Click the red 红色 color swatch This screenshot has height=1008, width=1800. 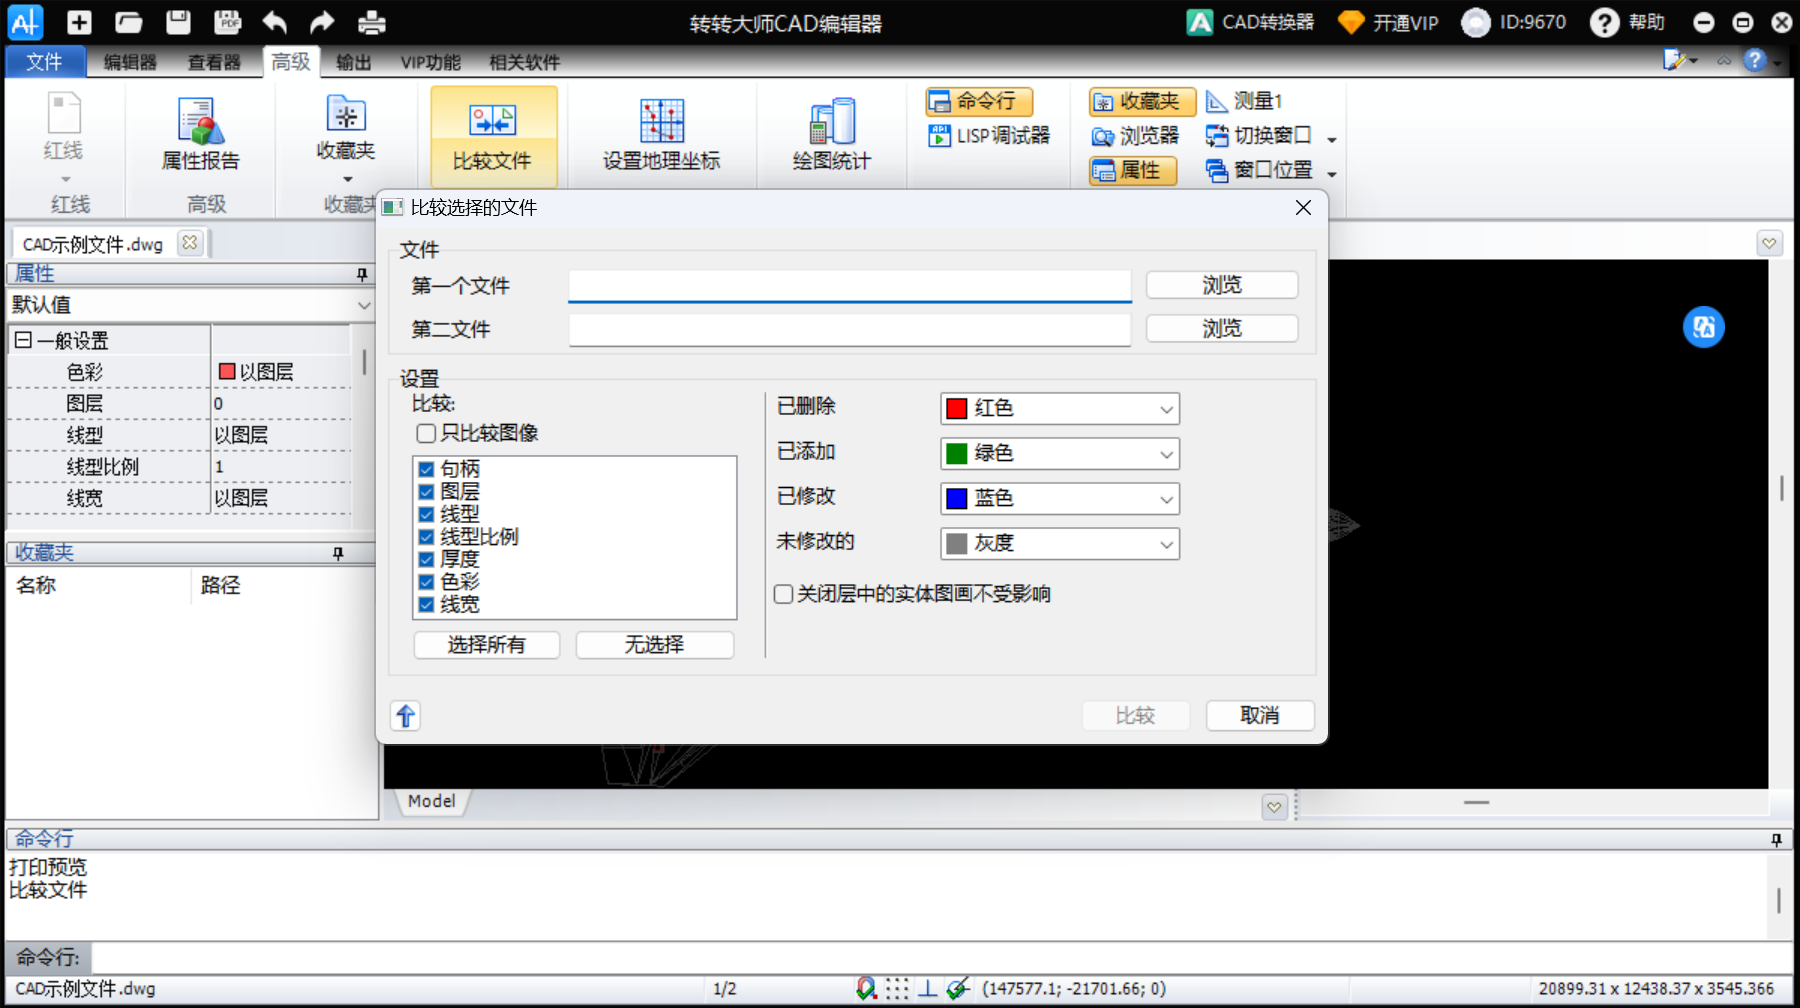tap(957, 408)
